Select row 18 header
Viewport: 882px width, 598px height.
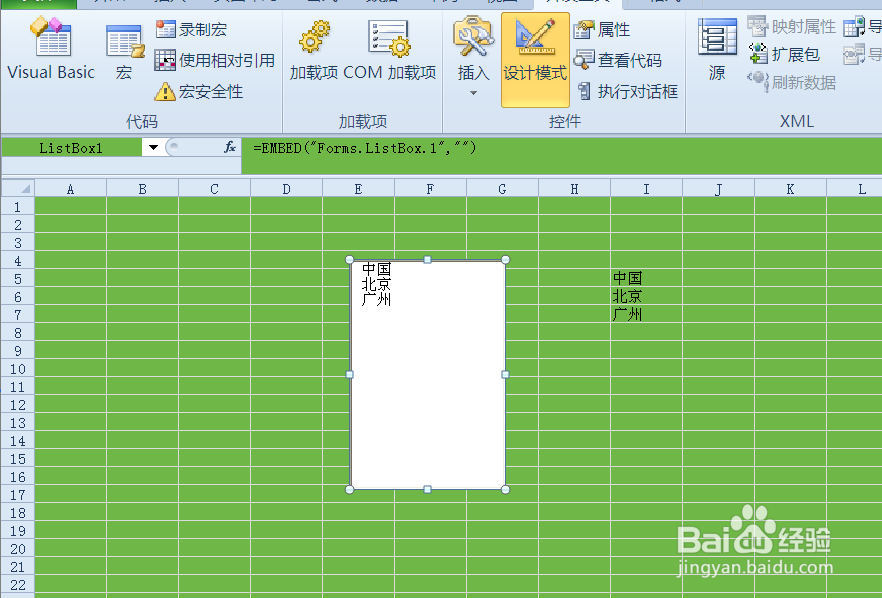(x=17, y=512)
